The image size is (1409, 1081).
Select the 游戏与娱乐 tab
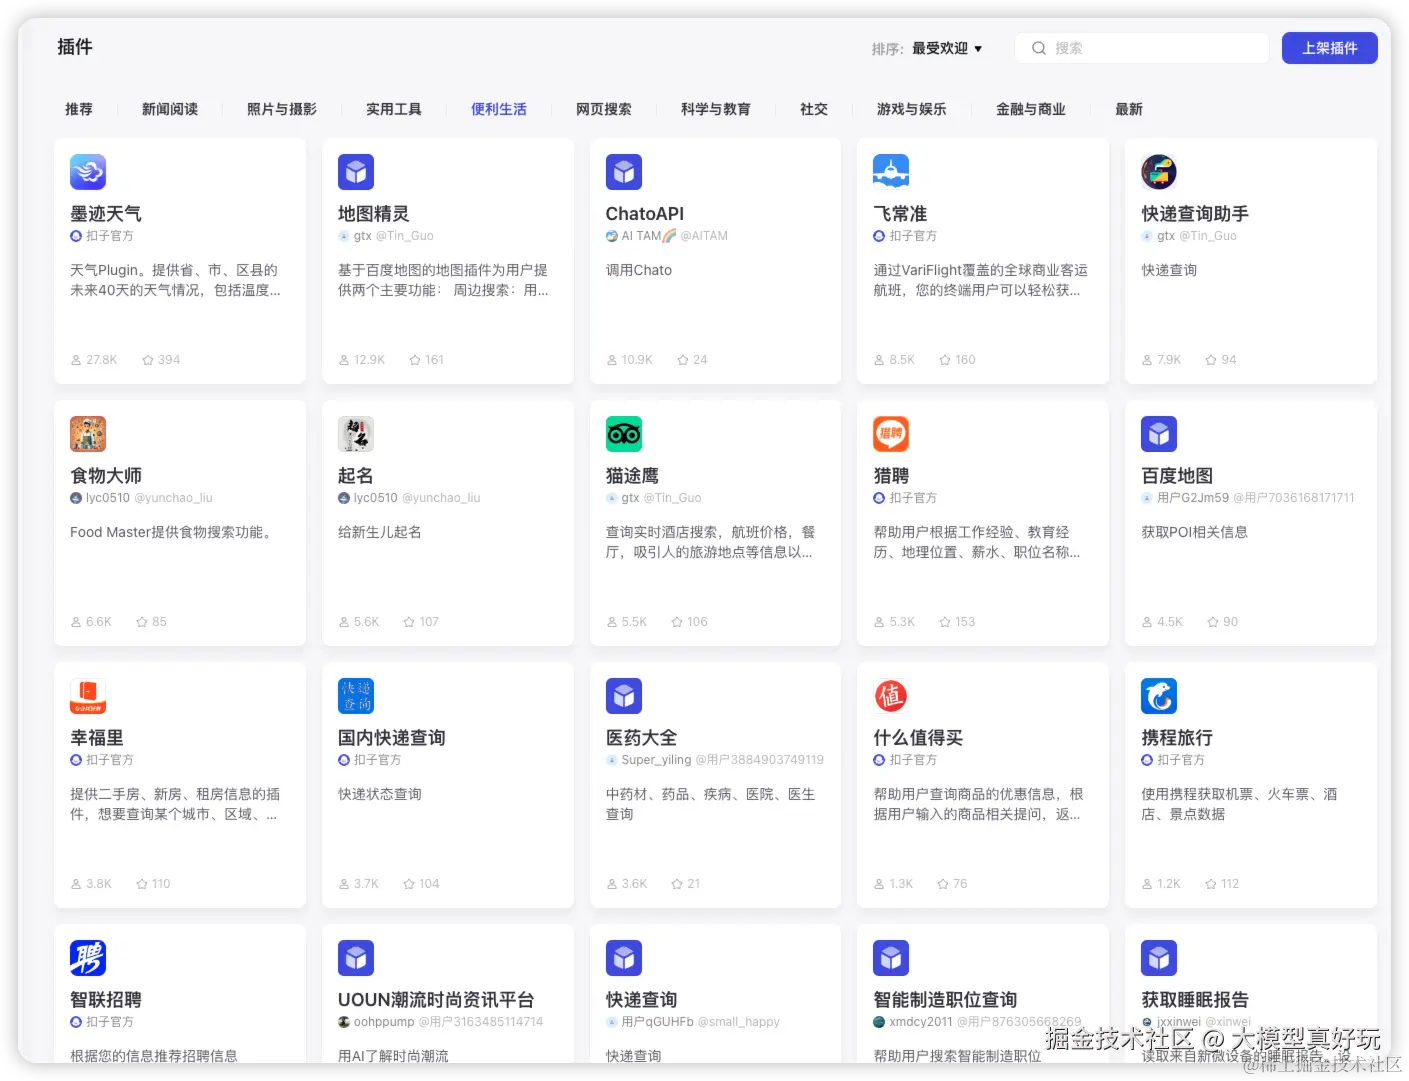912,109
